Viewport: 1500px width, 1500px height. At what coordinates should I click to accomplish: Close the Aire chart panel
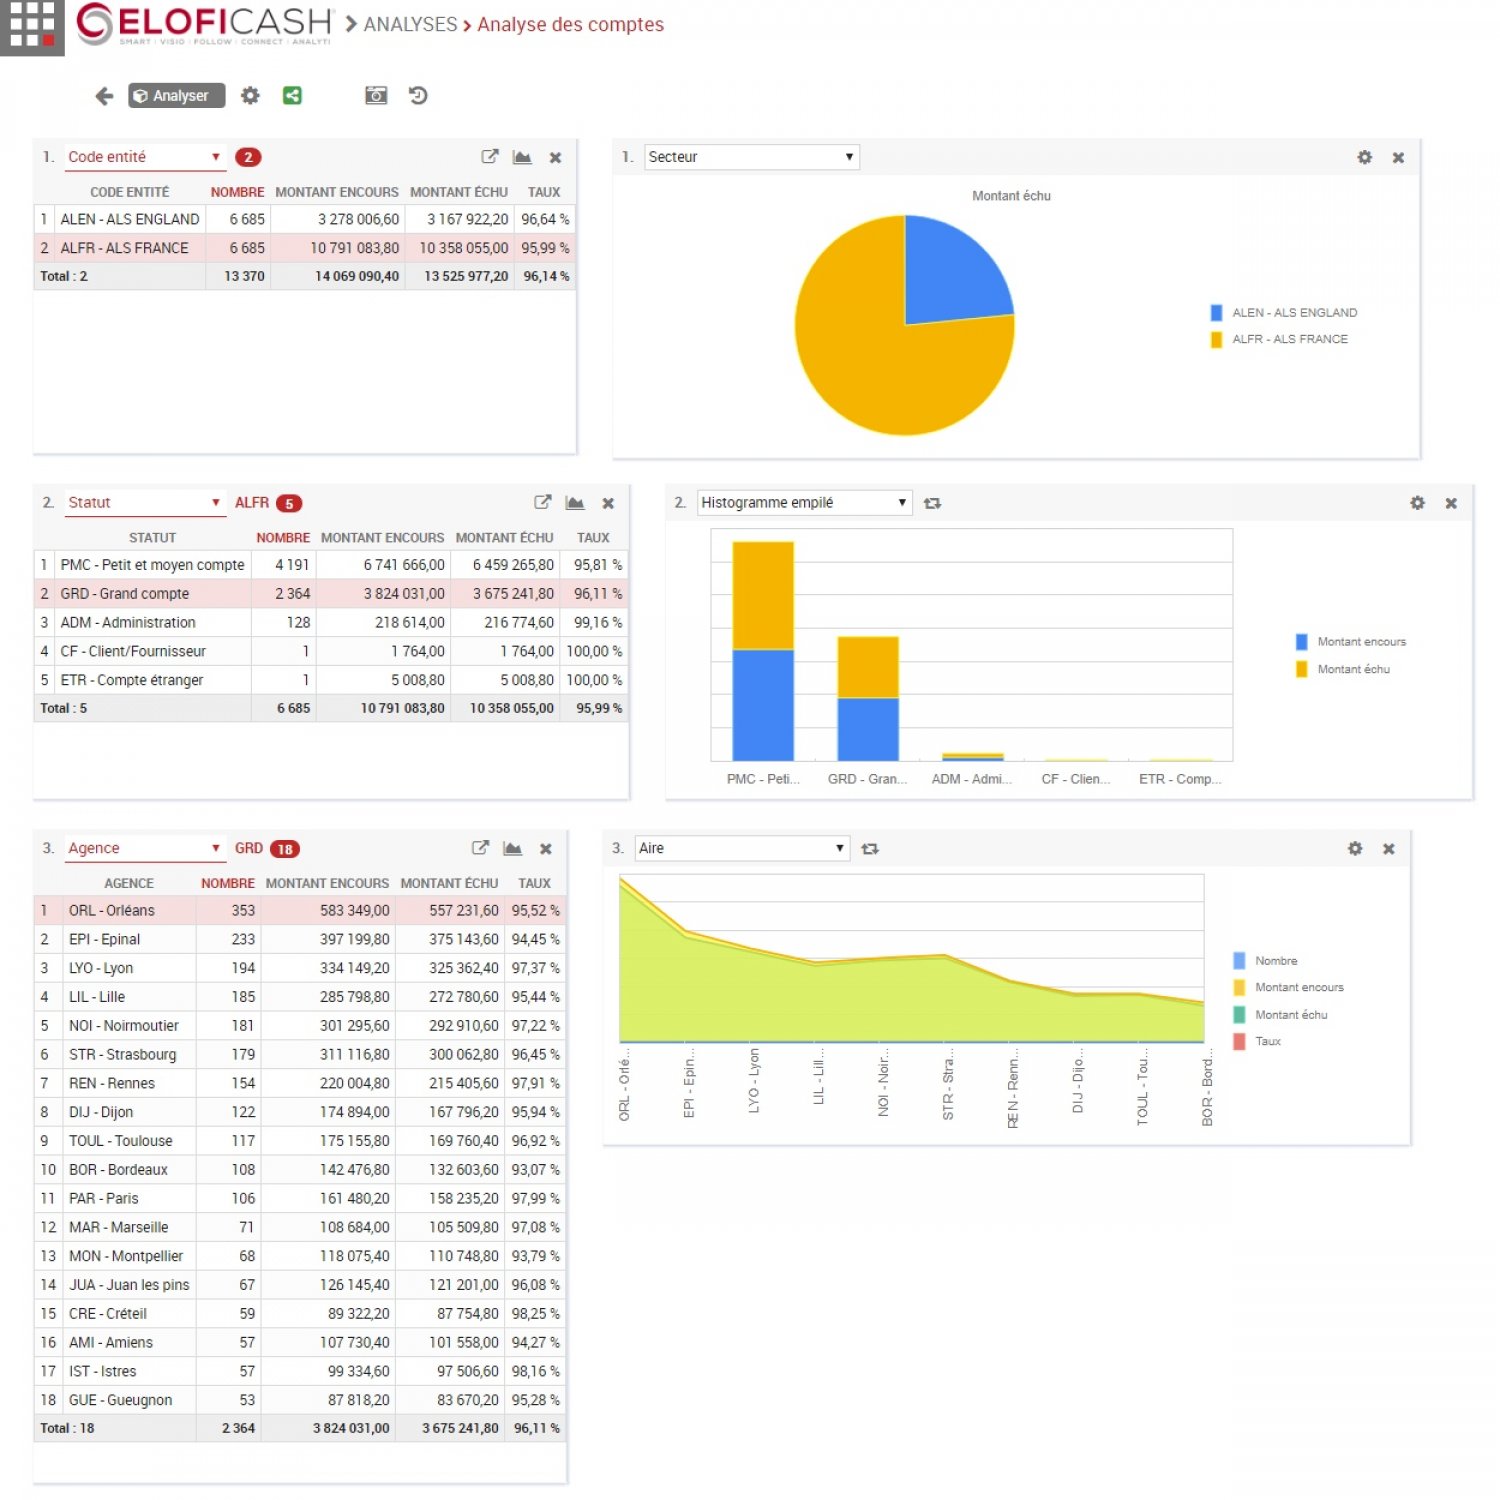(1389, 849)
